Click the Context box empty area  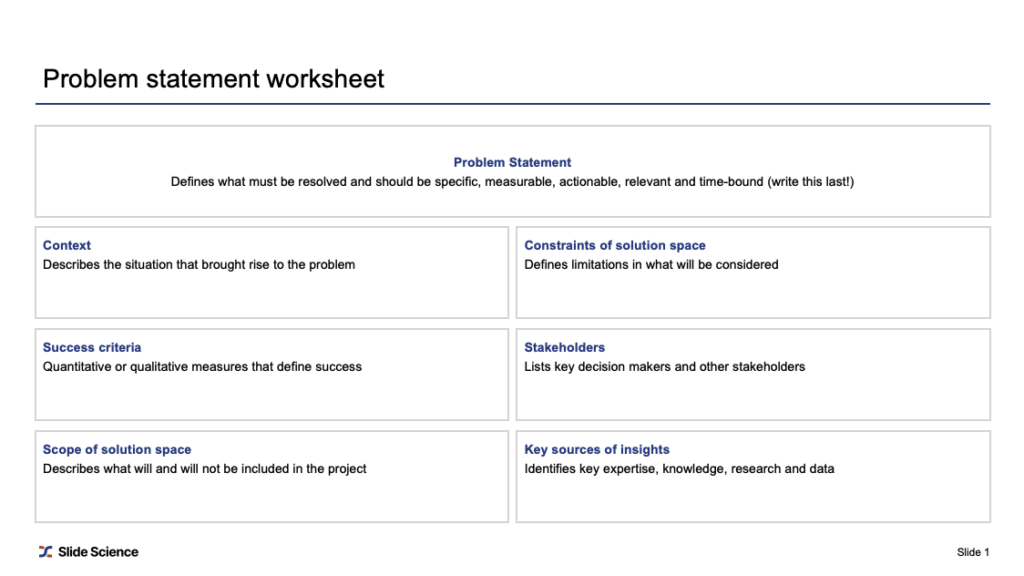[272, 295]
